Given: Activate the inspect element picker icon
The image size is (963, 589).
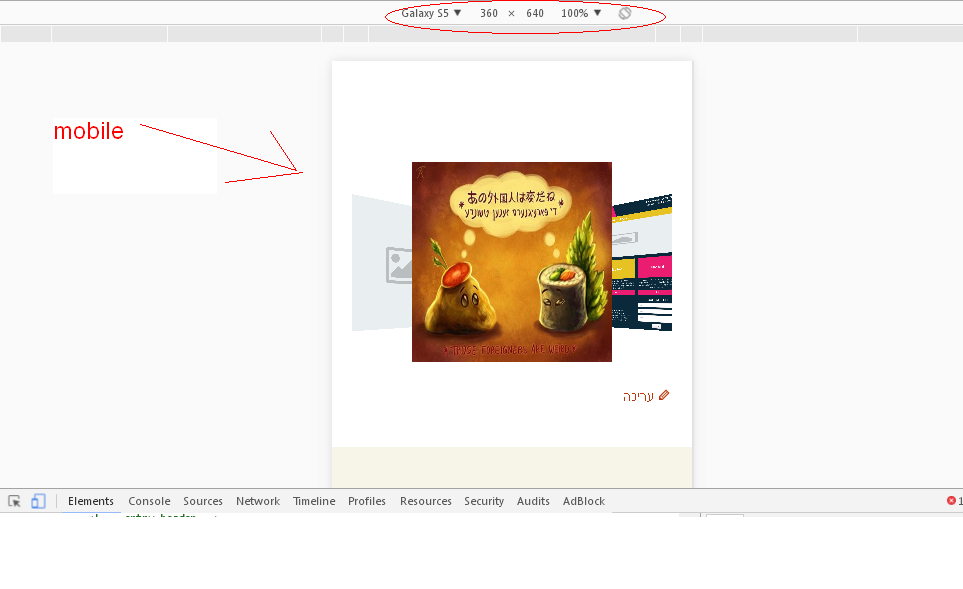Looking at the screenshot, I should click(14, 501).
